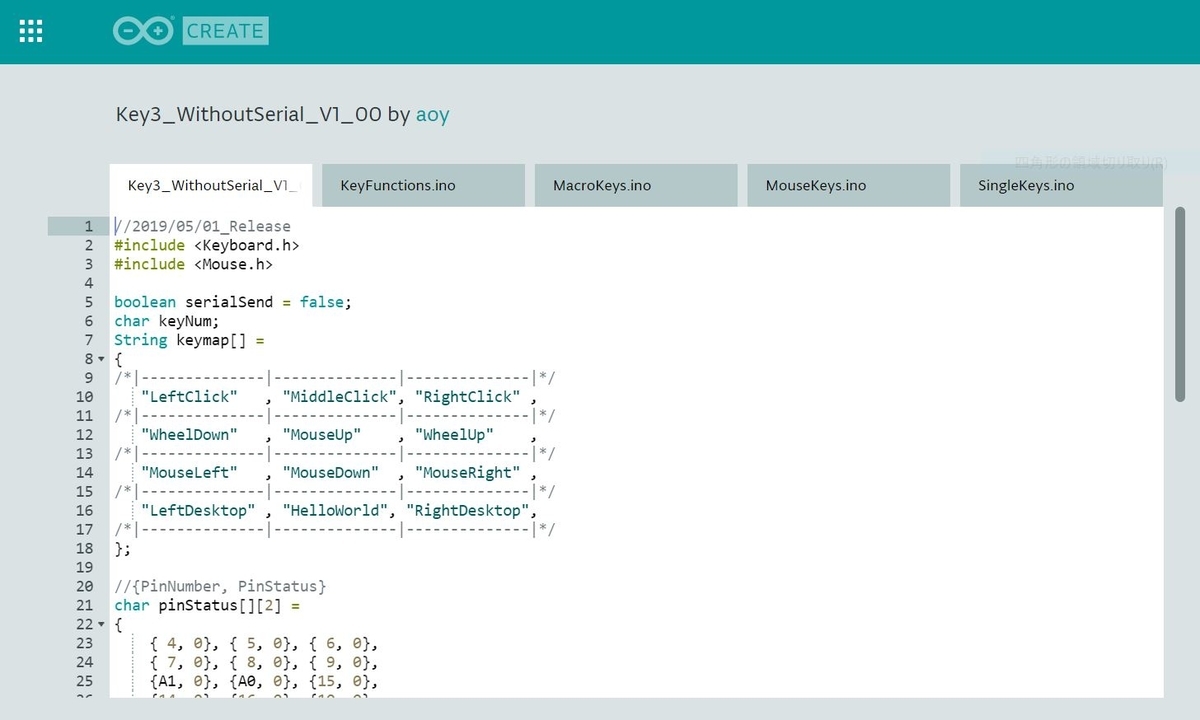The height and width of the screenshot is (720, 1200).
Task: Click the "LeftClick" string
Action: pos(190,397)
